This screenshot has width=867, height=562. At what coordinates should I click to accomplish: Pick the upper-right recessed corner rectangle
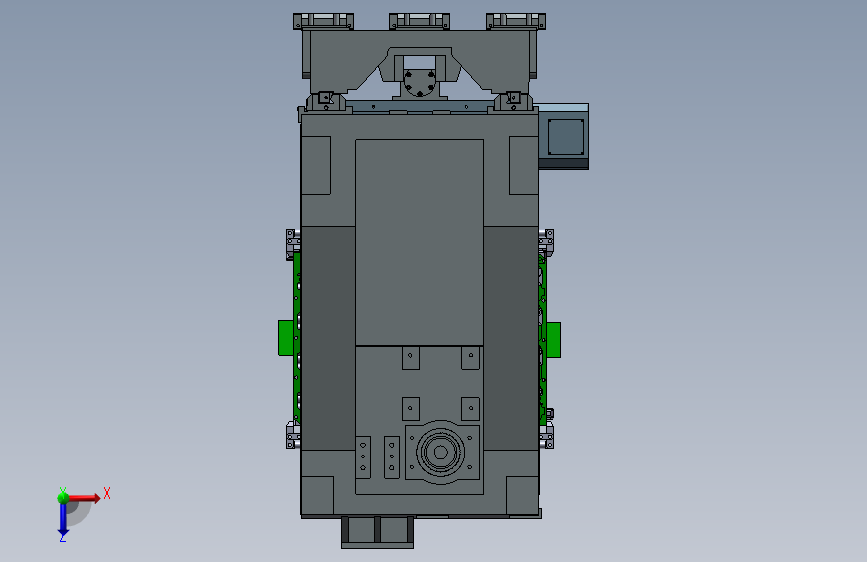pyautogui.click(x=524, y=165)
